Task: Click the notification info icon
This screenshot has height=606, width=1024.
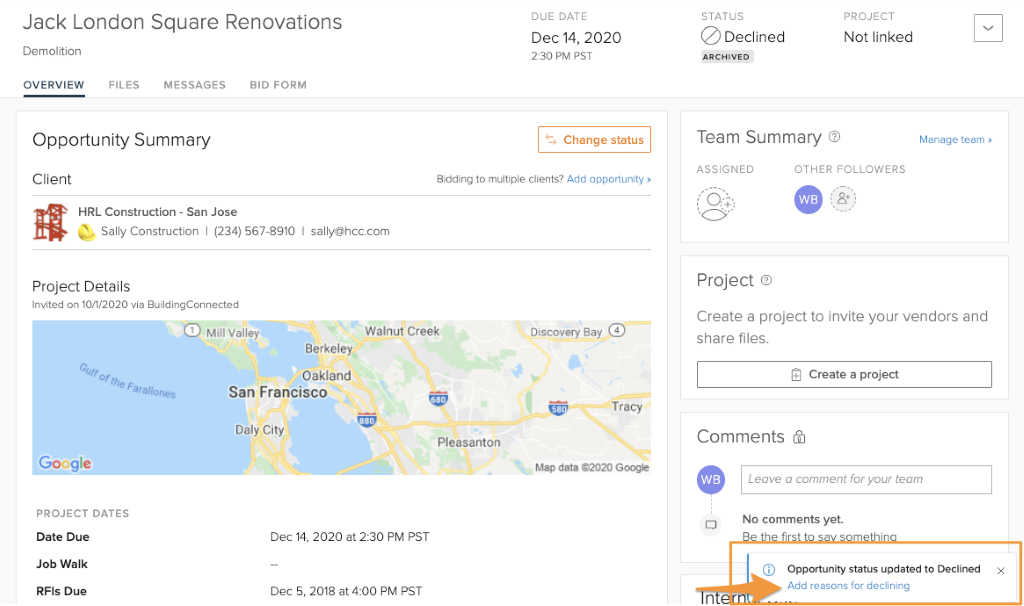Action: click(769, 569)
